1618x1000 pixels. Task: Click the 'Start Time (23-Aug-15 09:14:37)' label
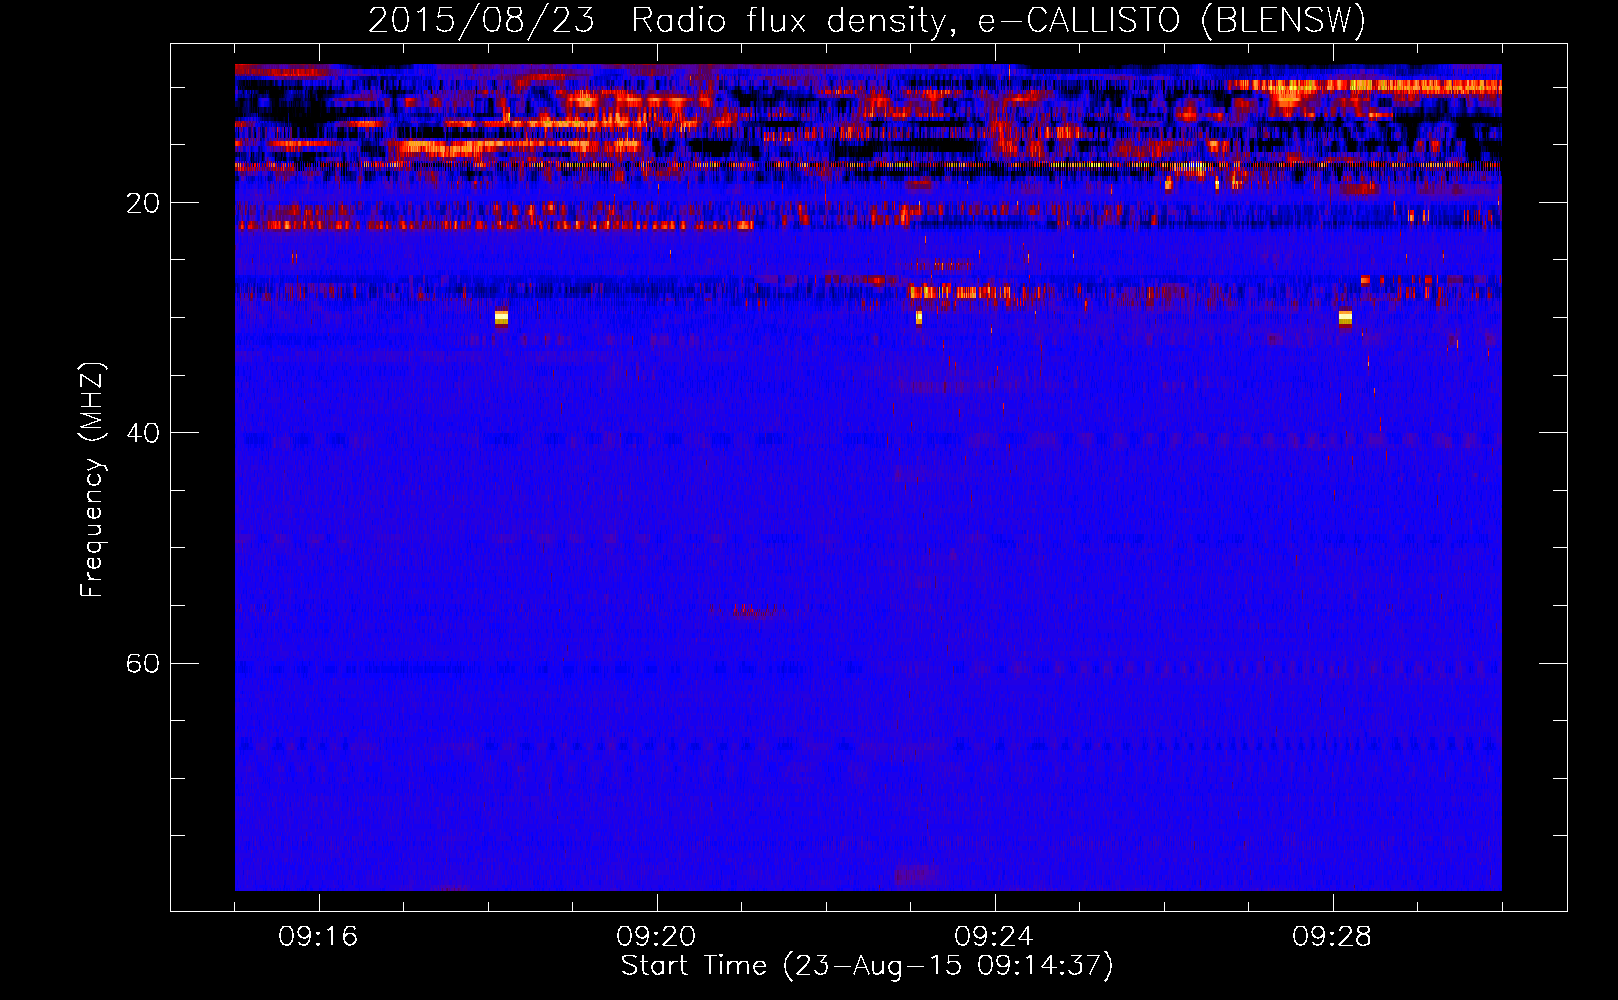click(x=867, y=966)
